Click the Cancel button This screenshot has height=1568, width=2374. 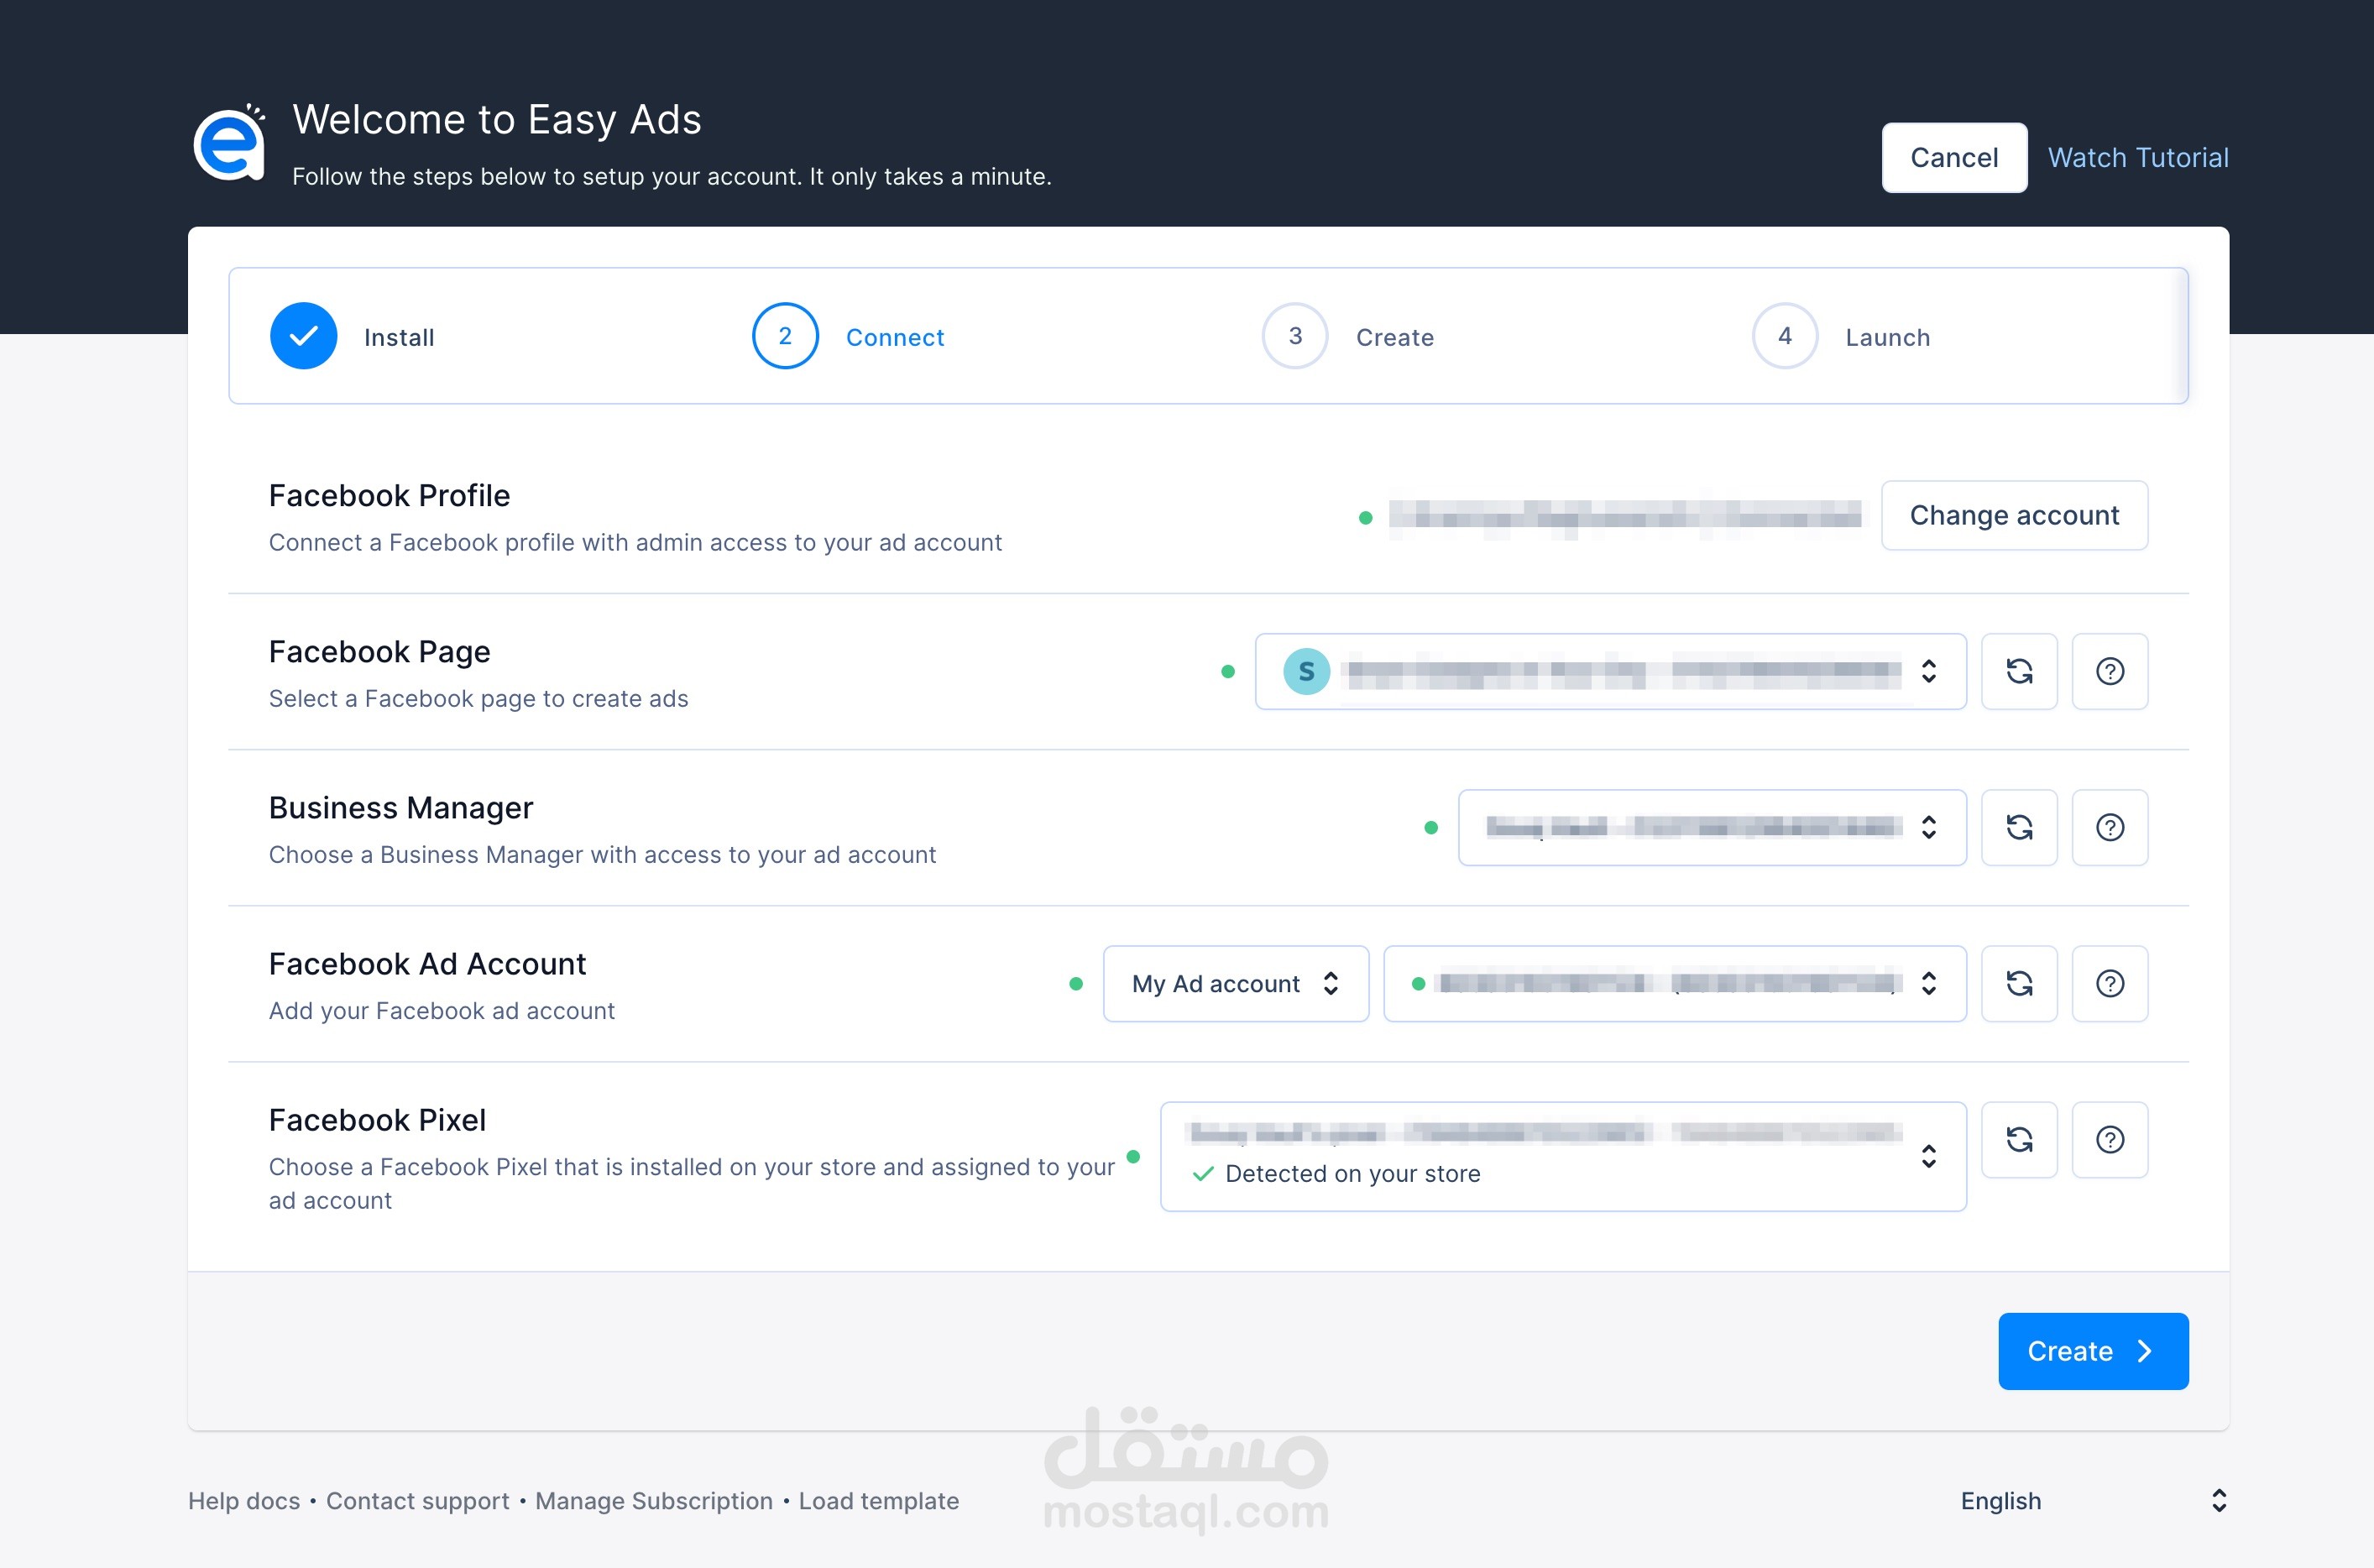tap(1954, 157)
